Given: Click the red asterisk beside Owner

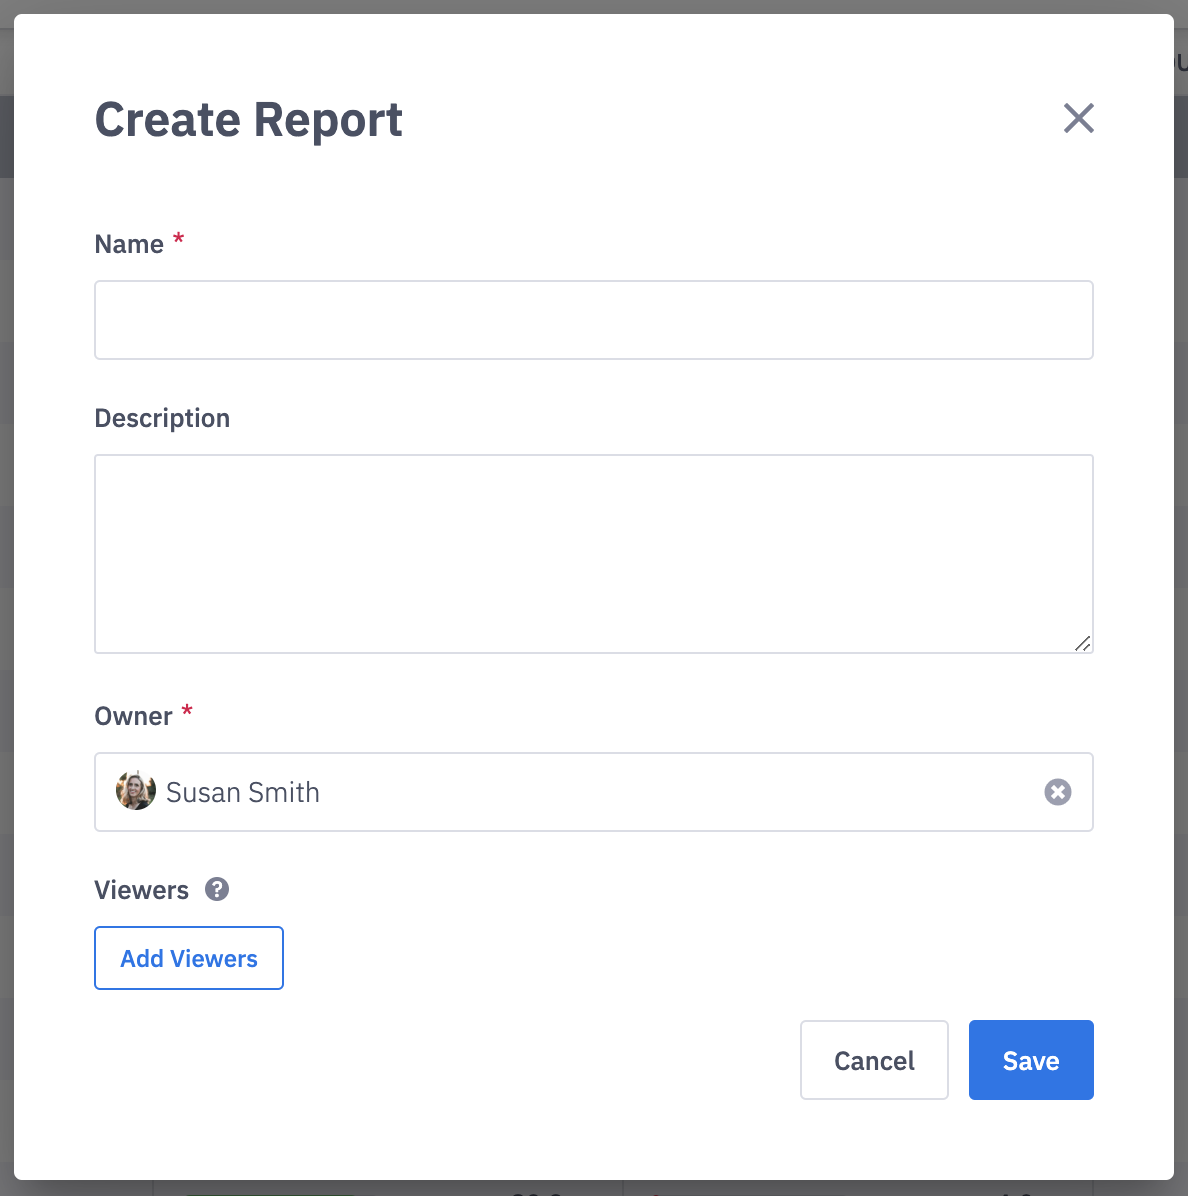Looking at the screenshot, I should pyautogui.click(x=187, y=712).
